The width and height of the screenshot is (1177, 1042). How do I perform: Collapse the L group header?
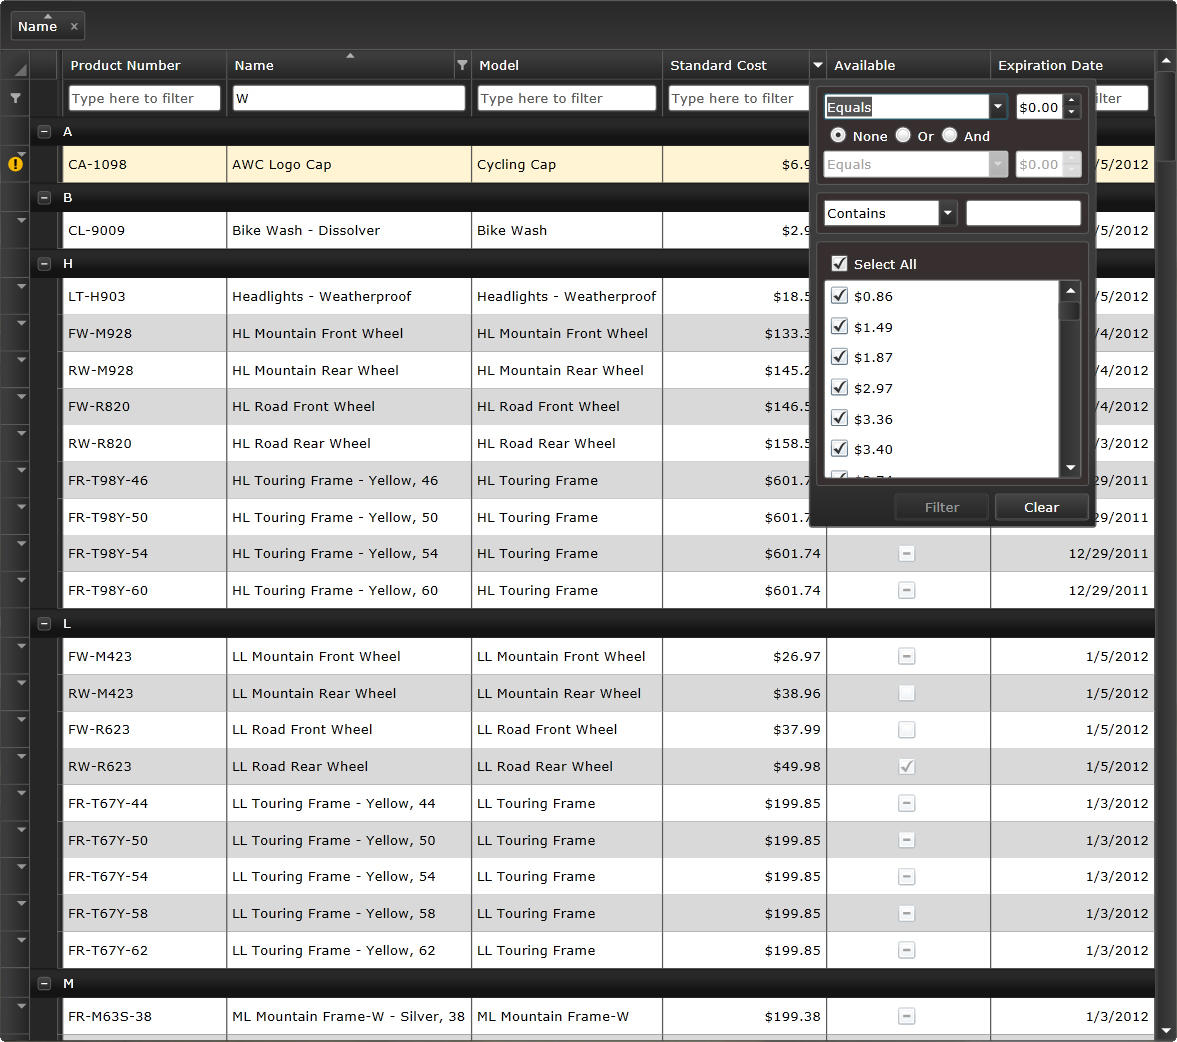[44, 623]
